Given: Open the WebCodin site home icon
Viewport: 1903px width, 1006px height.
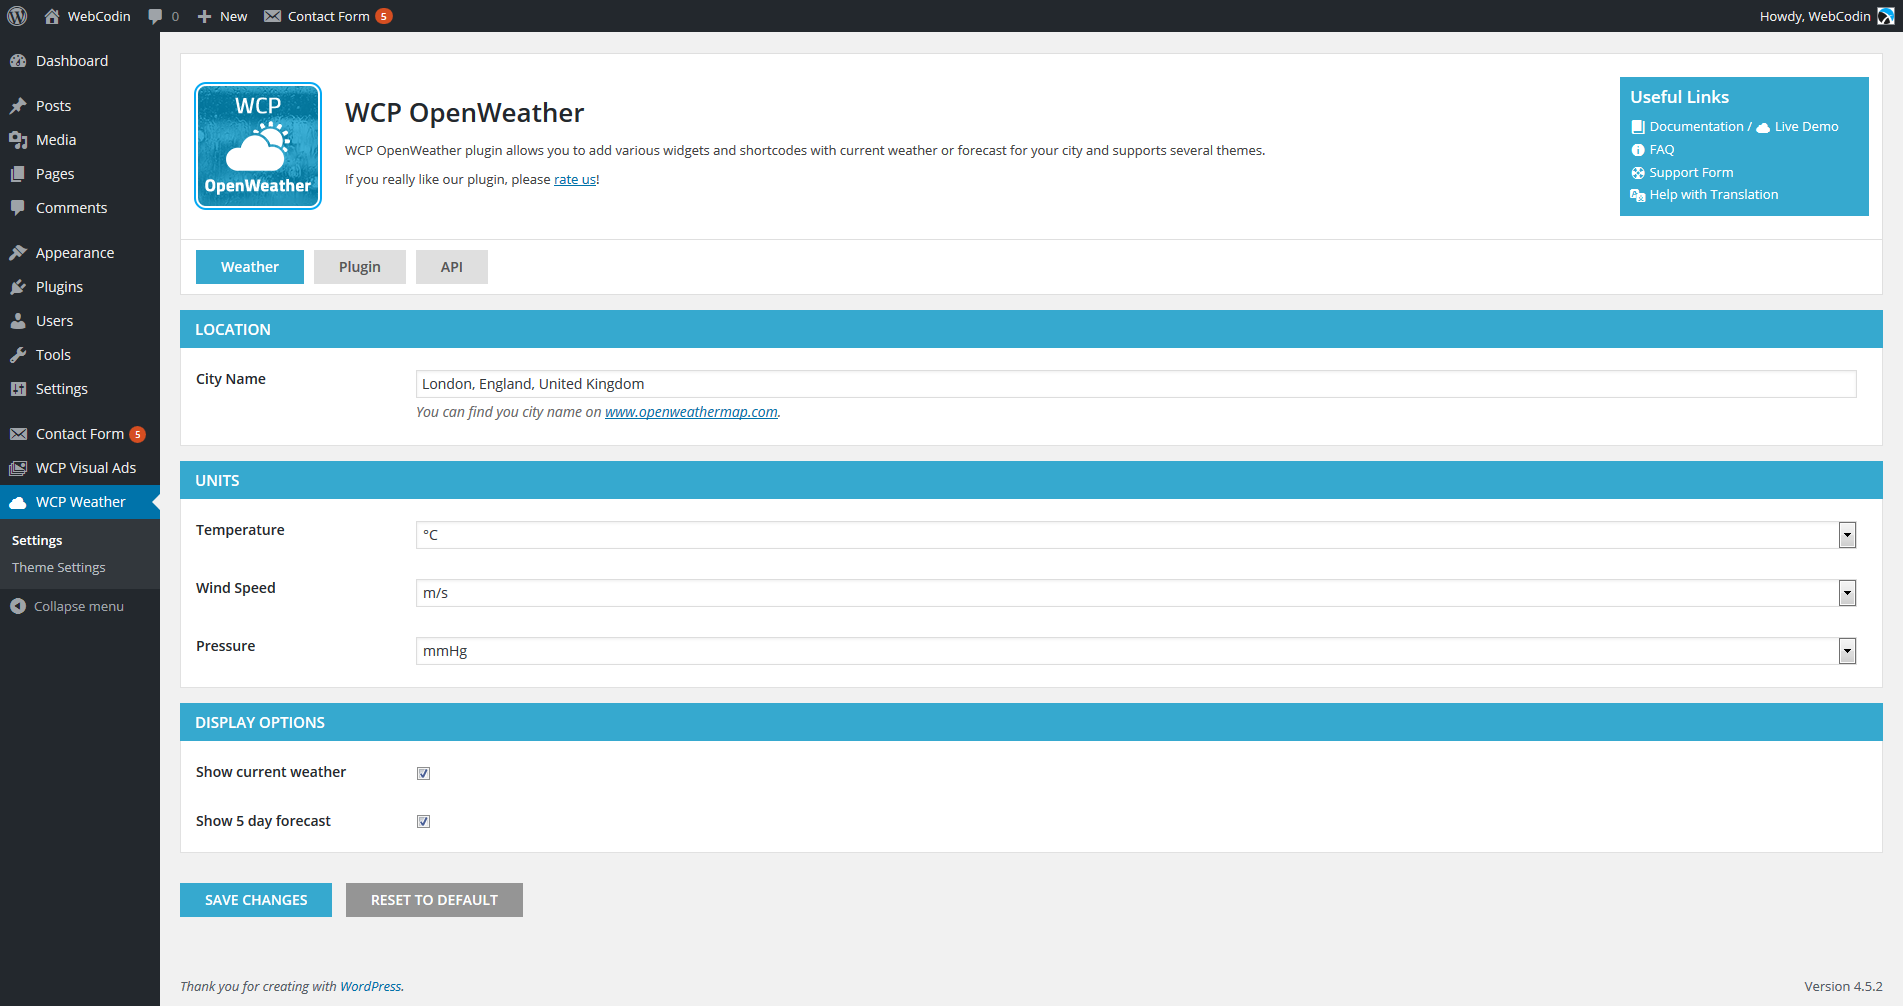Looking at the screenshot, I should [x=52, y=16].
